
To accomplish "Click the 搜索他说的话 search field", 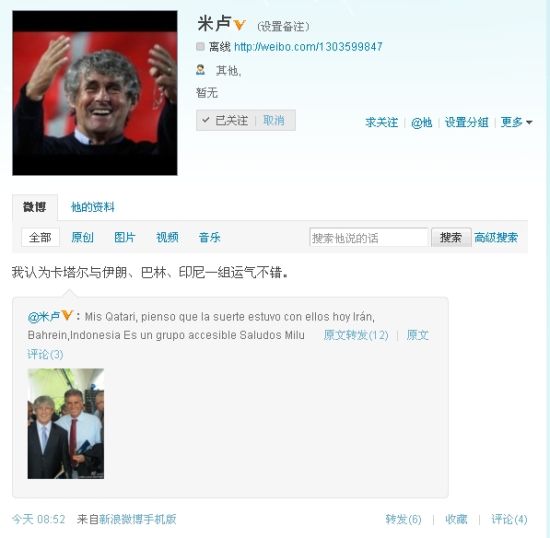I will [369, 238].
